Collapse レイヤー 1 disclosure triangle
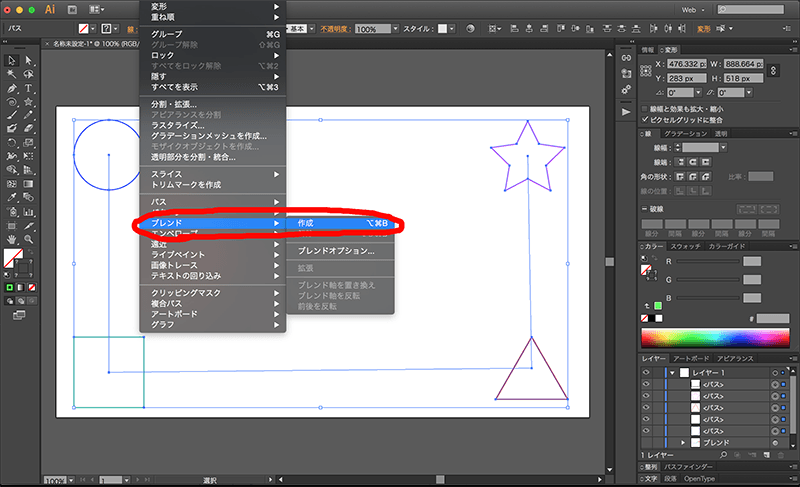800x487 pixels. coord(672,373)
